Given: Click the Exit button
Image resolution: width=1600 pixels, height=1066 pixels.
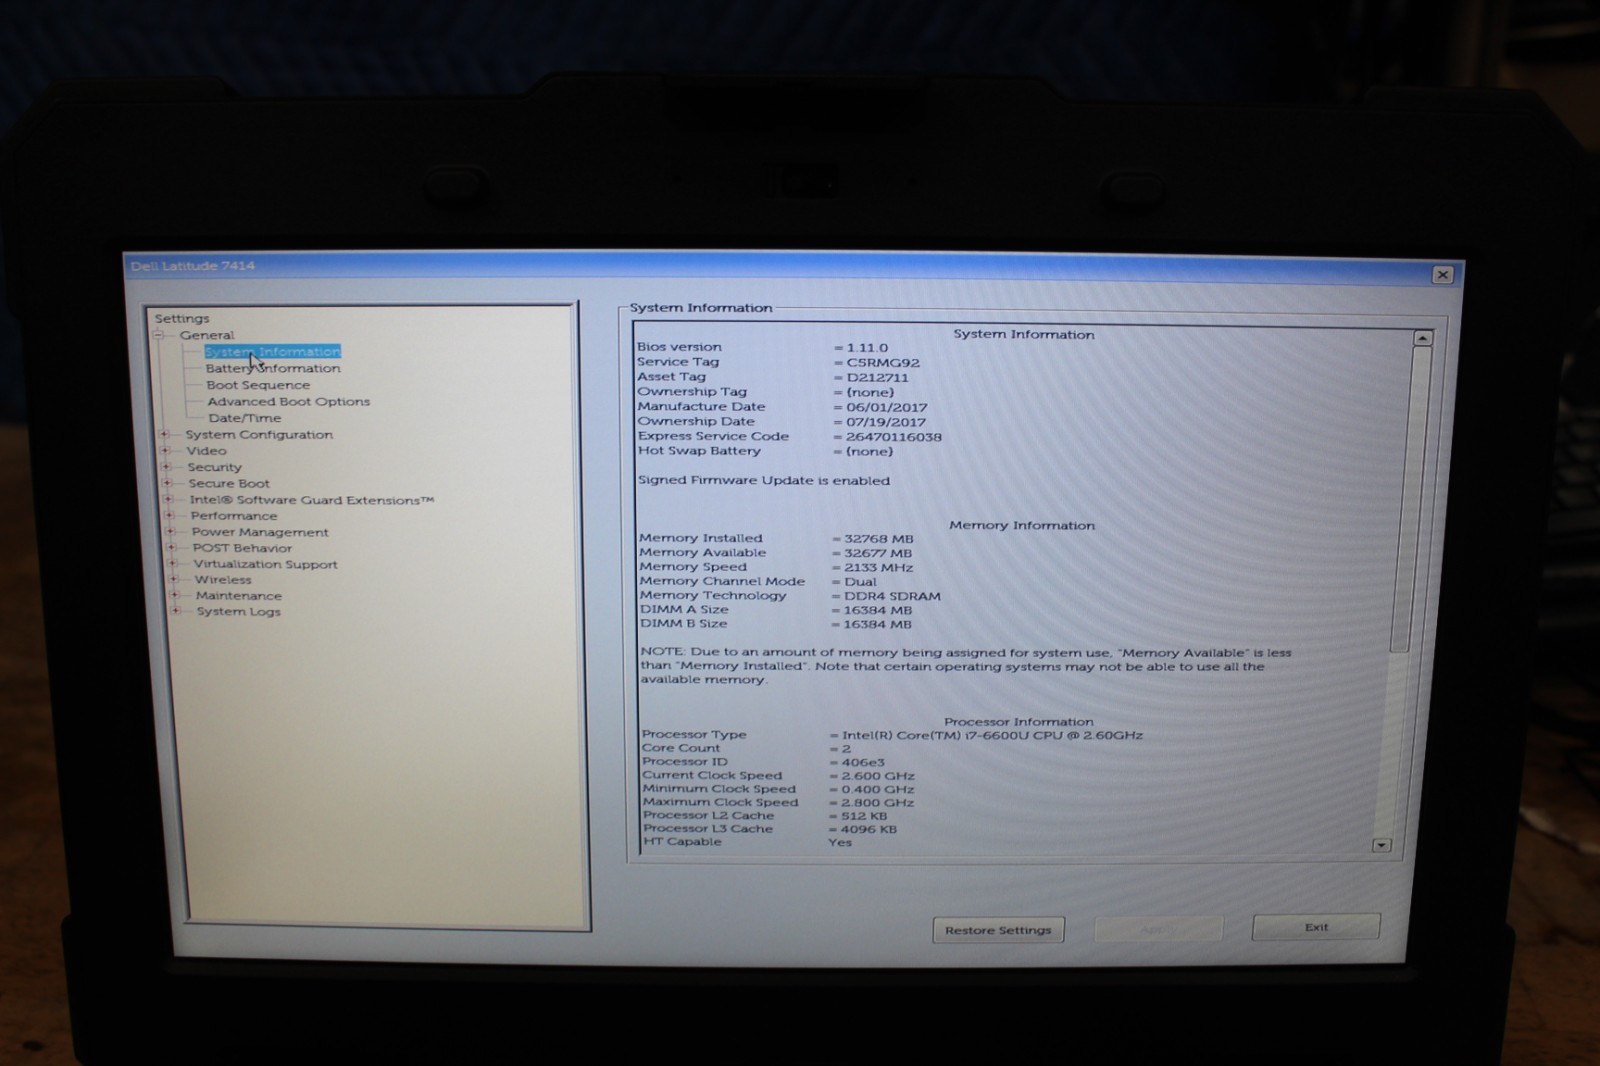Looking at the screenshot, I should click(x=1316, y=927).
